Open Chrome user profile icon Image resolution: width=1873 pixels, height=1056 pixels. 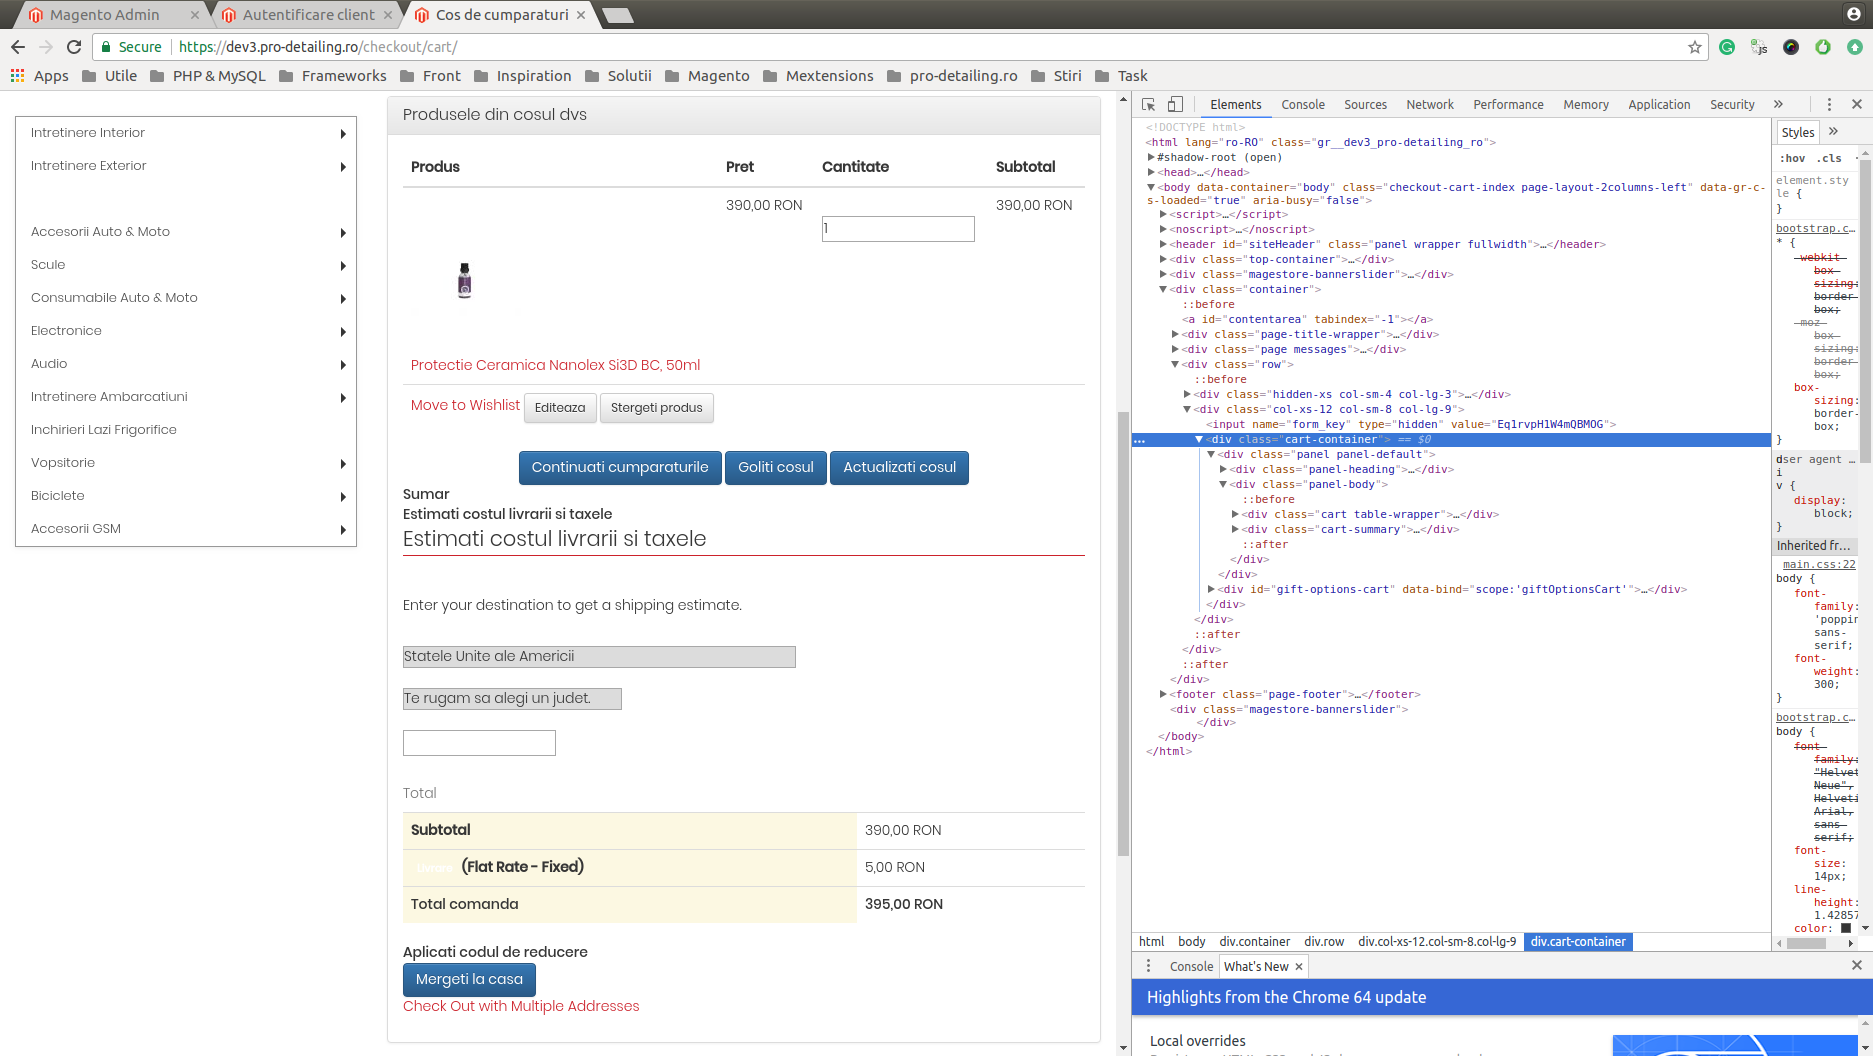[1853, 14]
